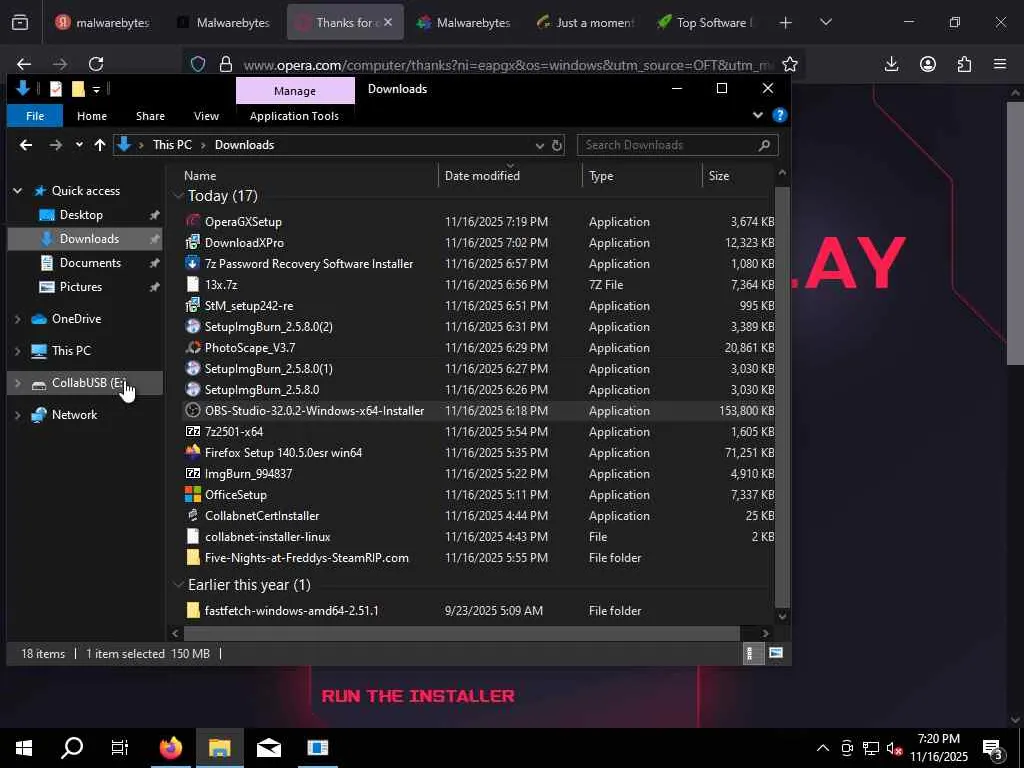Open the browser downloads panel
The width and height of the screenshot is (1024, 768).
click(891, 64)
